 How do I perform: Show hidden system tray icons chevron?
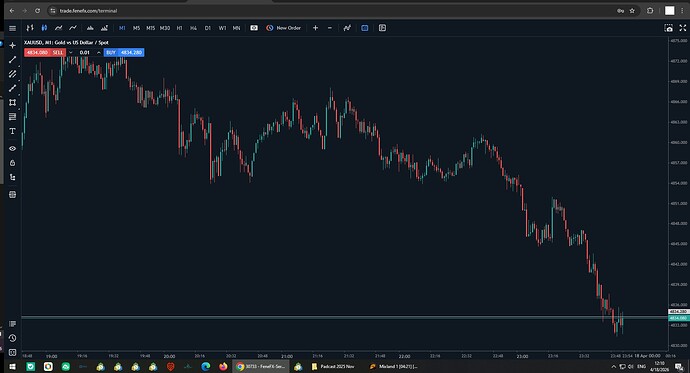click(613, 366)
